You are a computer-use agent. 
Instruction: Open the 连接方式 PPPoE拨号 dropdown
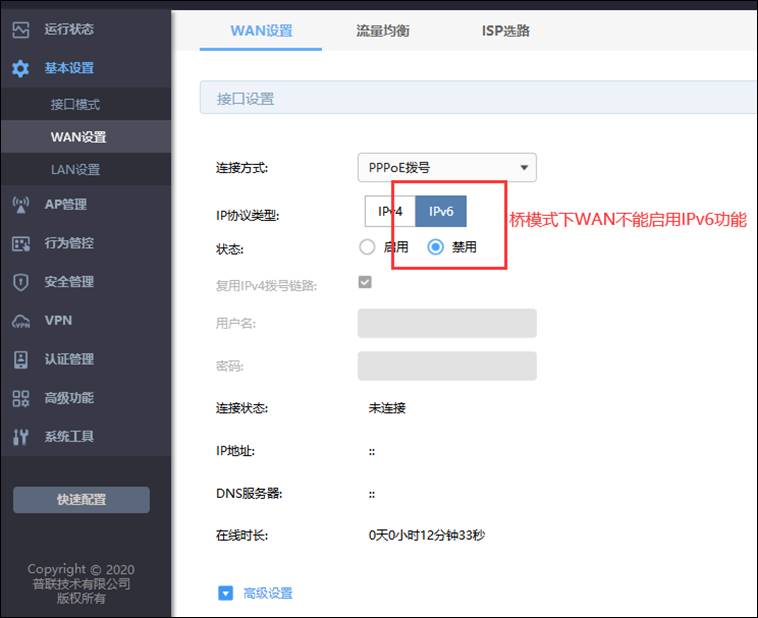447,168
